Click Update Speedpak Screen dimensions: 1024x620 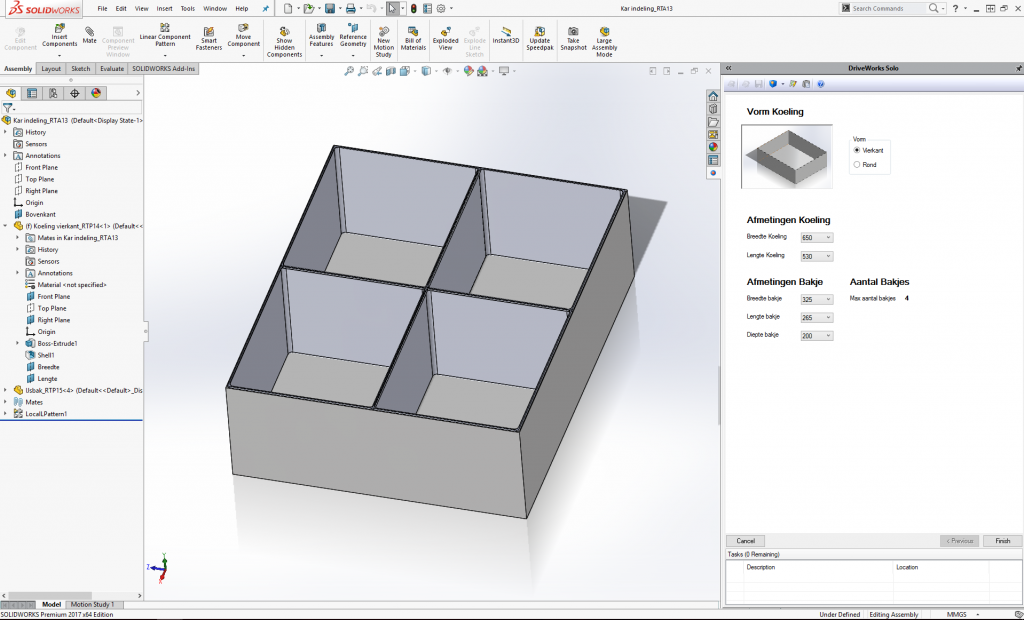click(539, 39)
